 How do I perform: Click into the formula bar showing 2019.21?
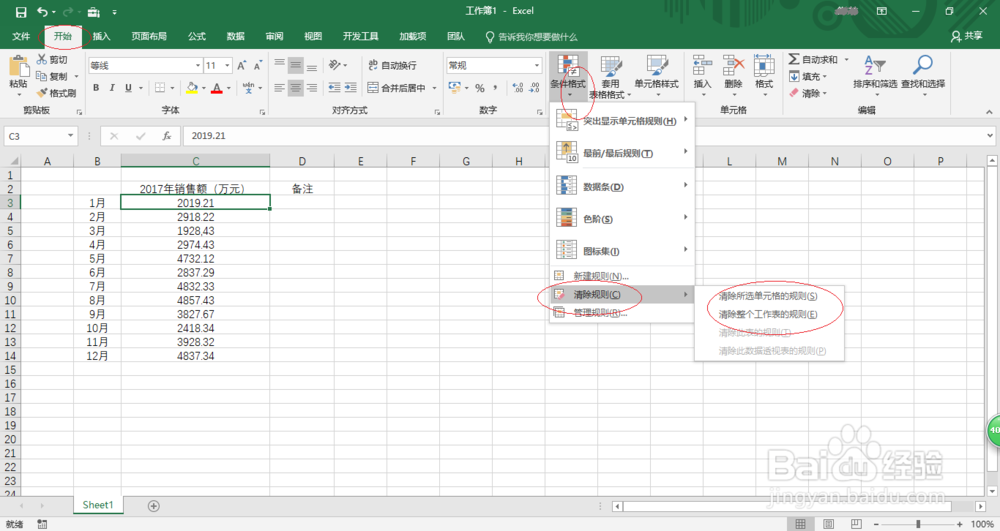584,136
